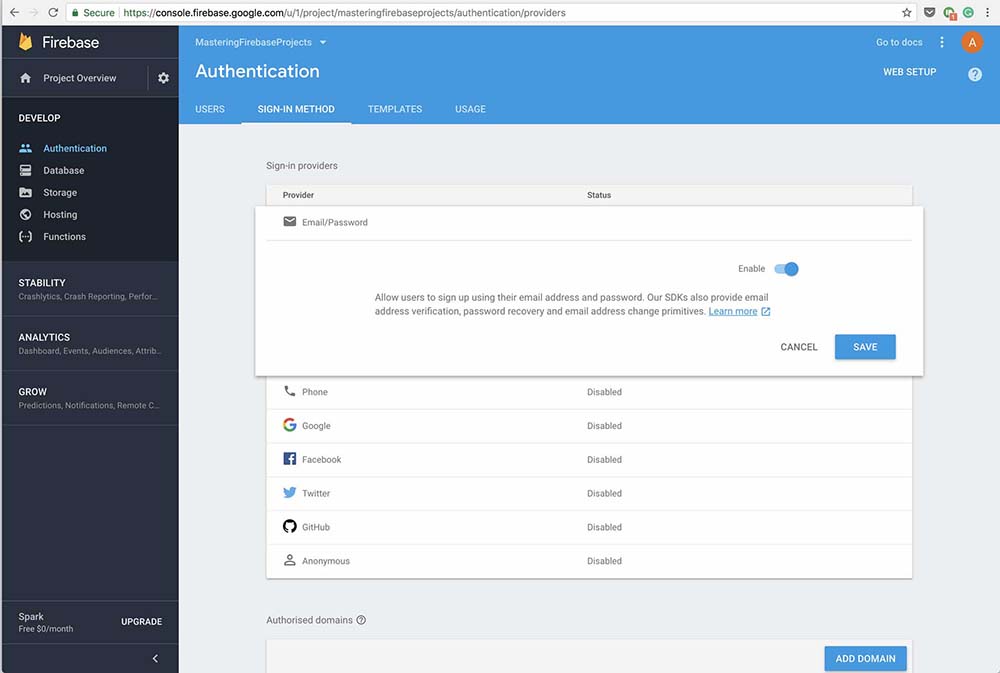Save the Email/Password settings
The width and height of the screenshot is (1000, 673).
pyautogui.click(x=865, y=347)
